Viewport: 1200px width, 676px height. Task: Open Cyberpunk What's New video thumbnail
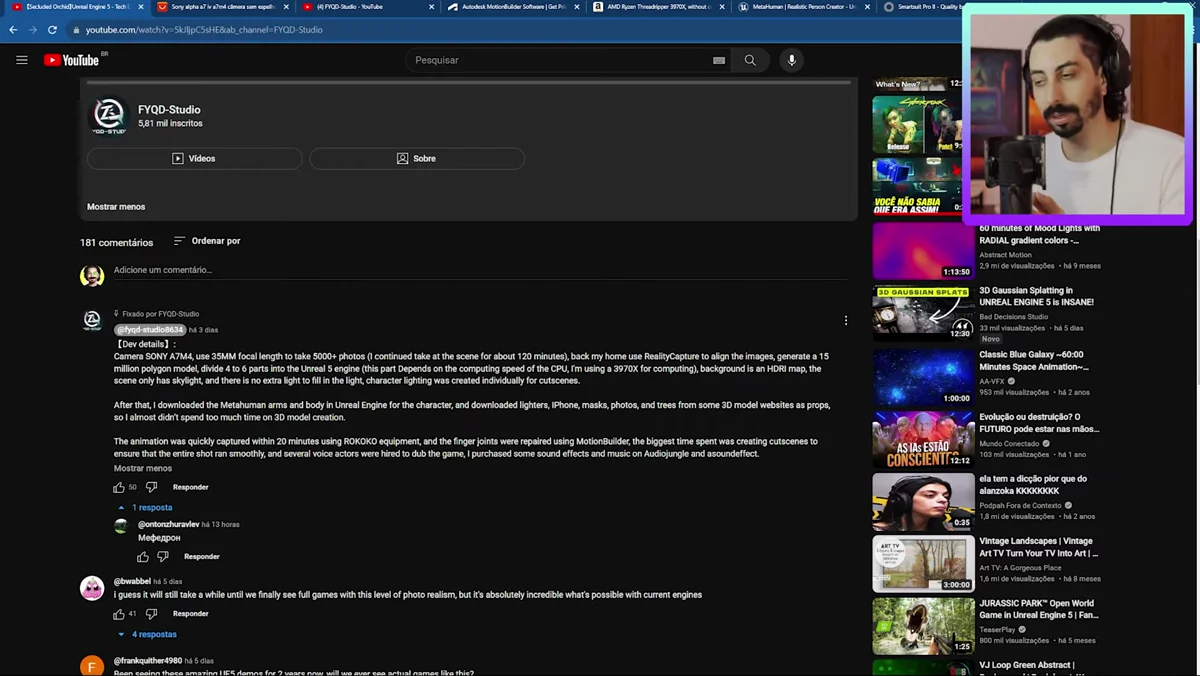point(918,124)
